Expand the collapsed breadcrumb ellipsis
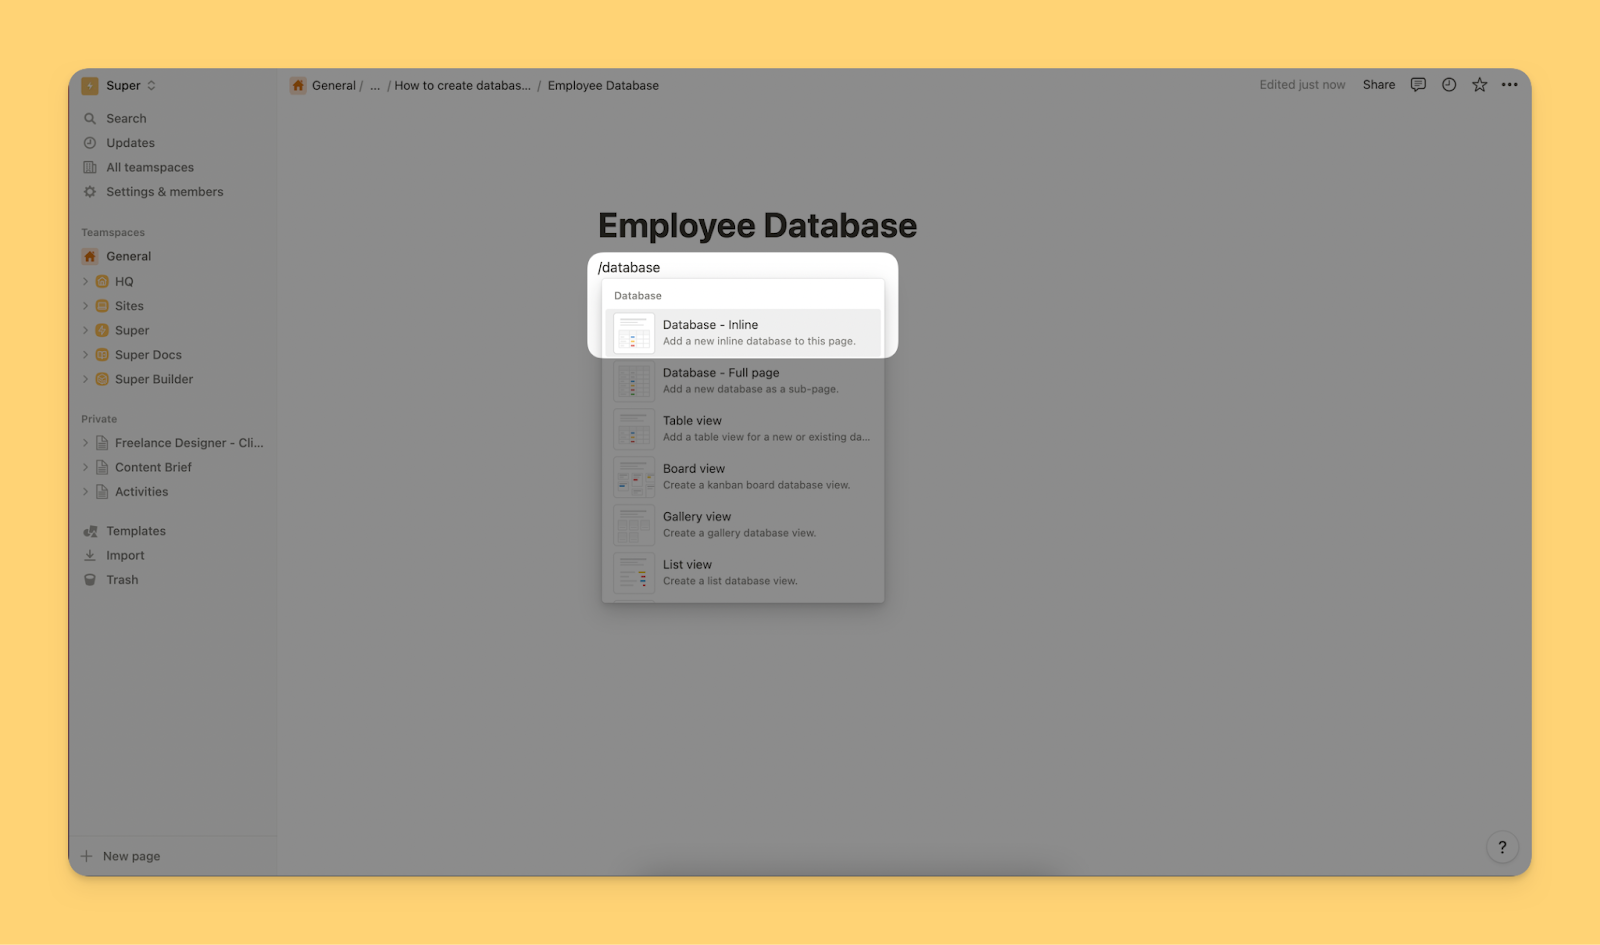This screenshot has width=1600, height=945. tap(375, 86)
